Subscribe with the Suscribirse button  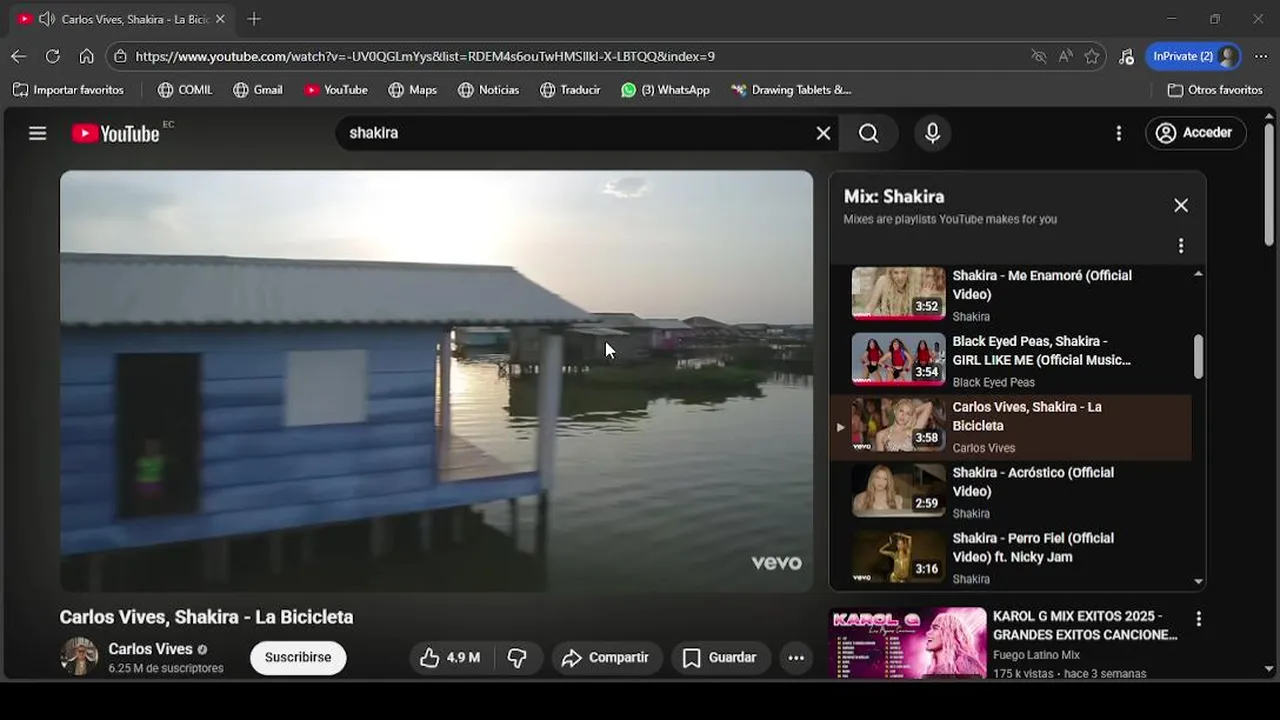[298, 658]
